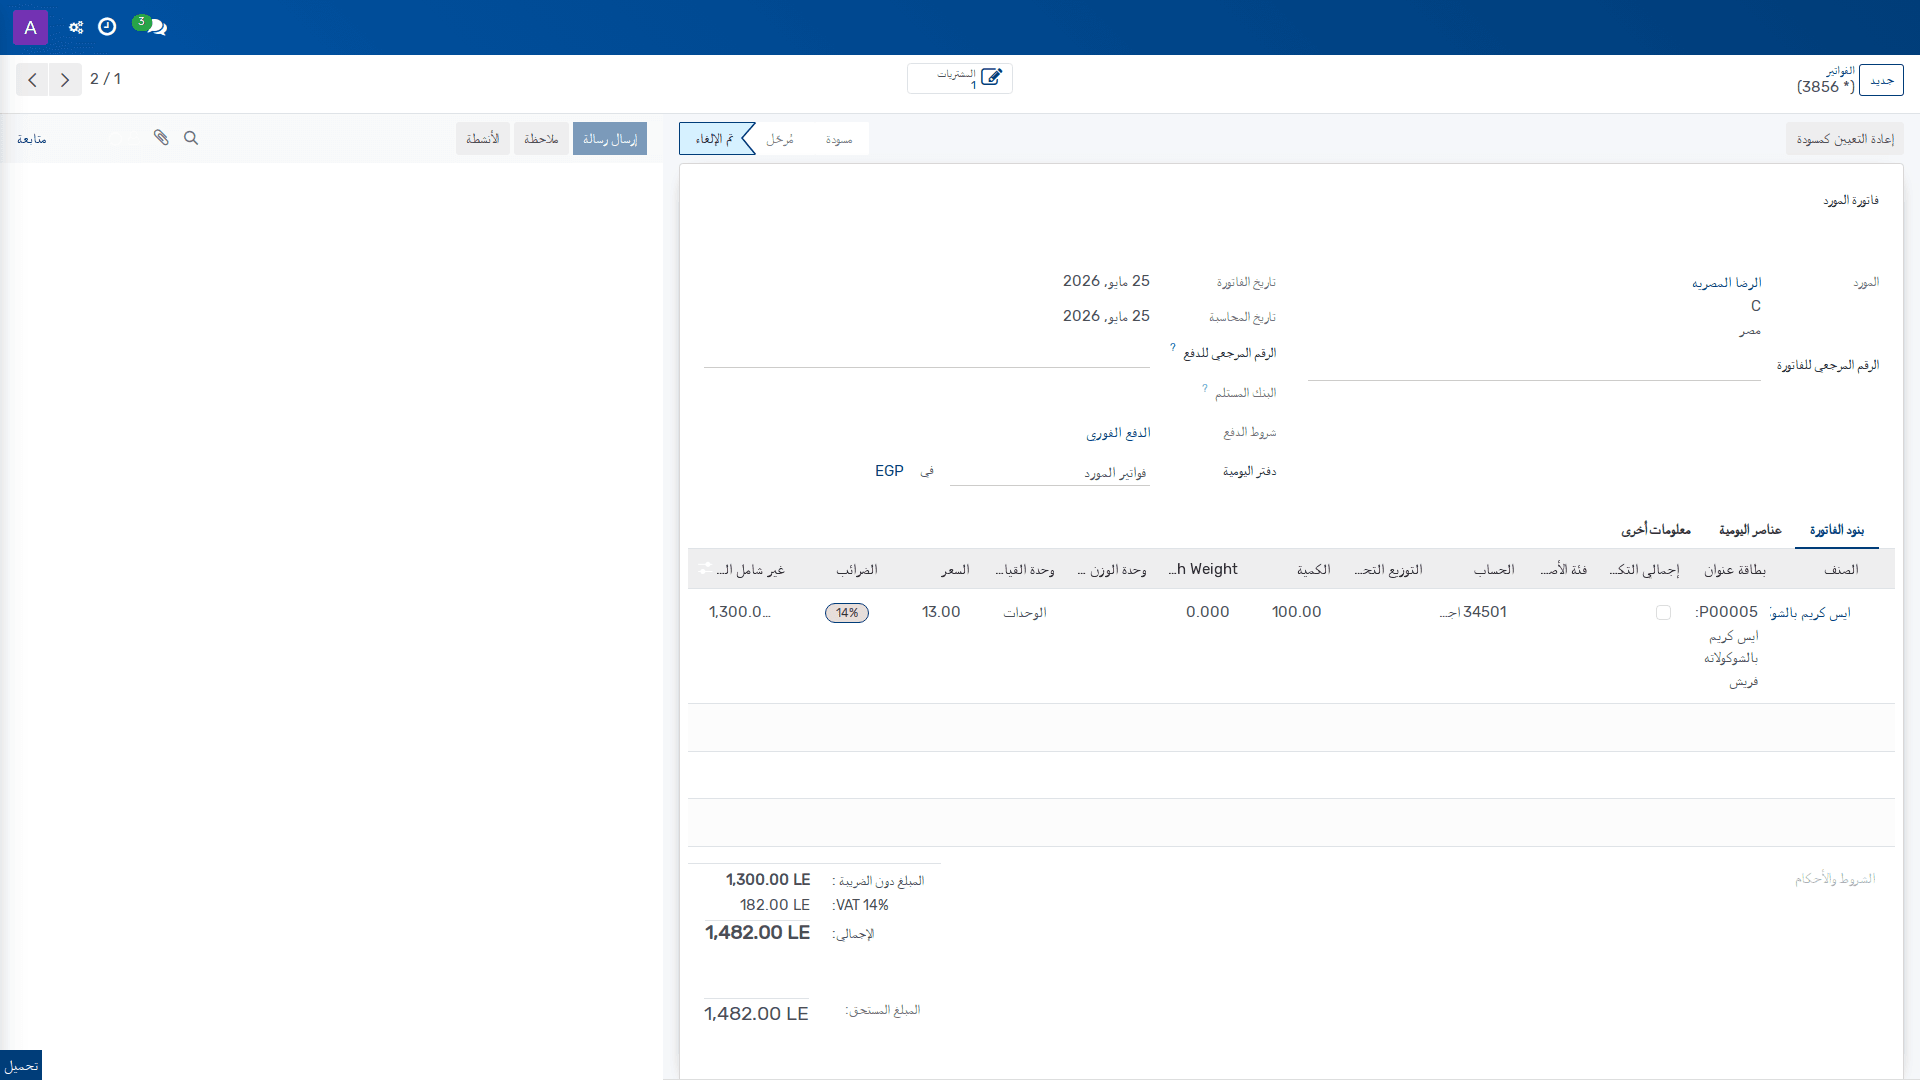Click the بطاقة عنوان label column header

point(1735,569)
